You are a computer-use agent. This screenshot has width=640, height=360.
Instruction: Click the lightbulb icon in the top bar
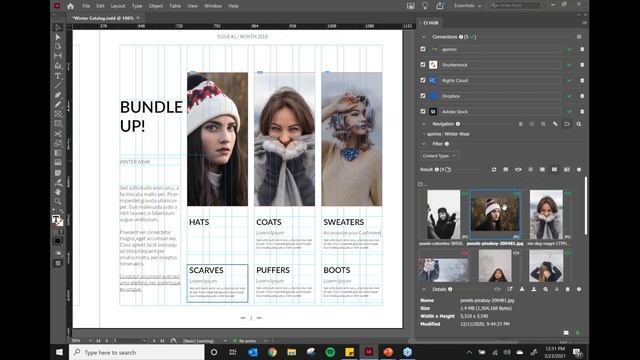[425, 6]
